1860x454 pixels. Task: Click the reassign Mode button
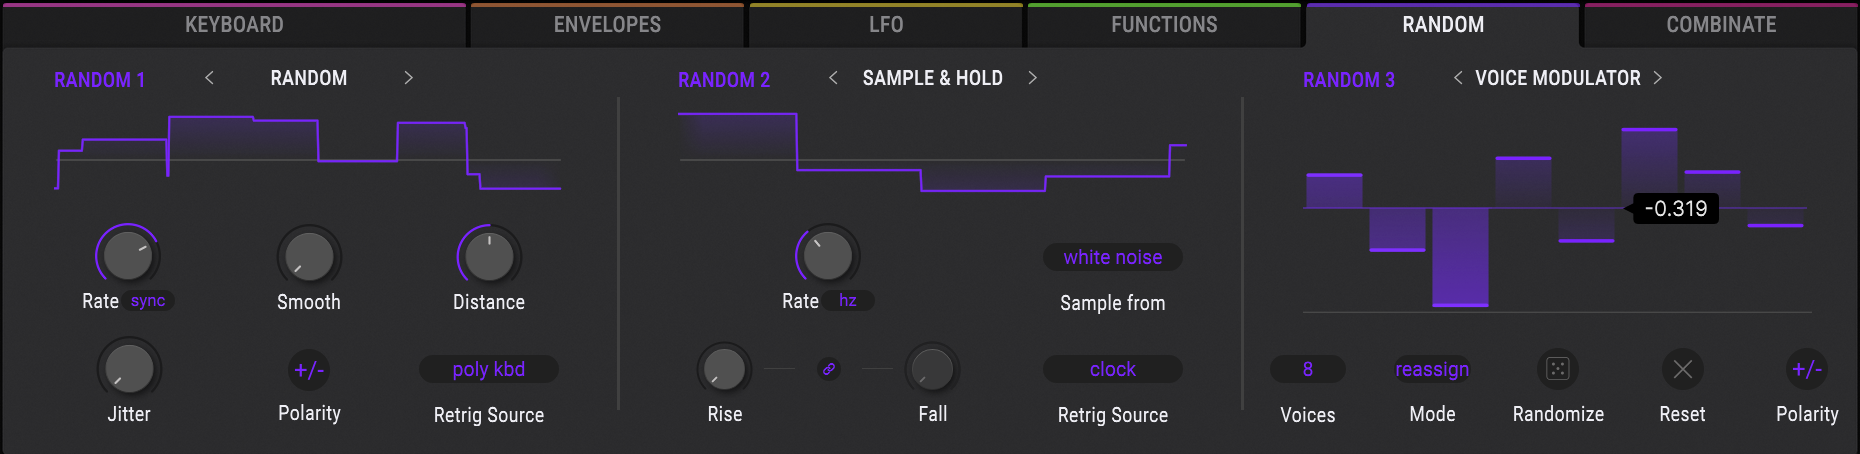pyautogui.click(x=1432, y=369)
